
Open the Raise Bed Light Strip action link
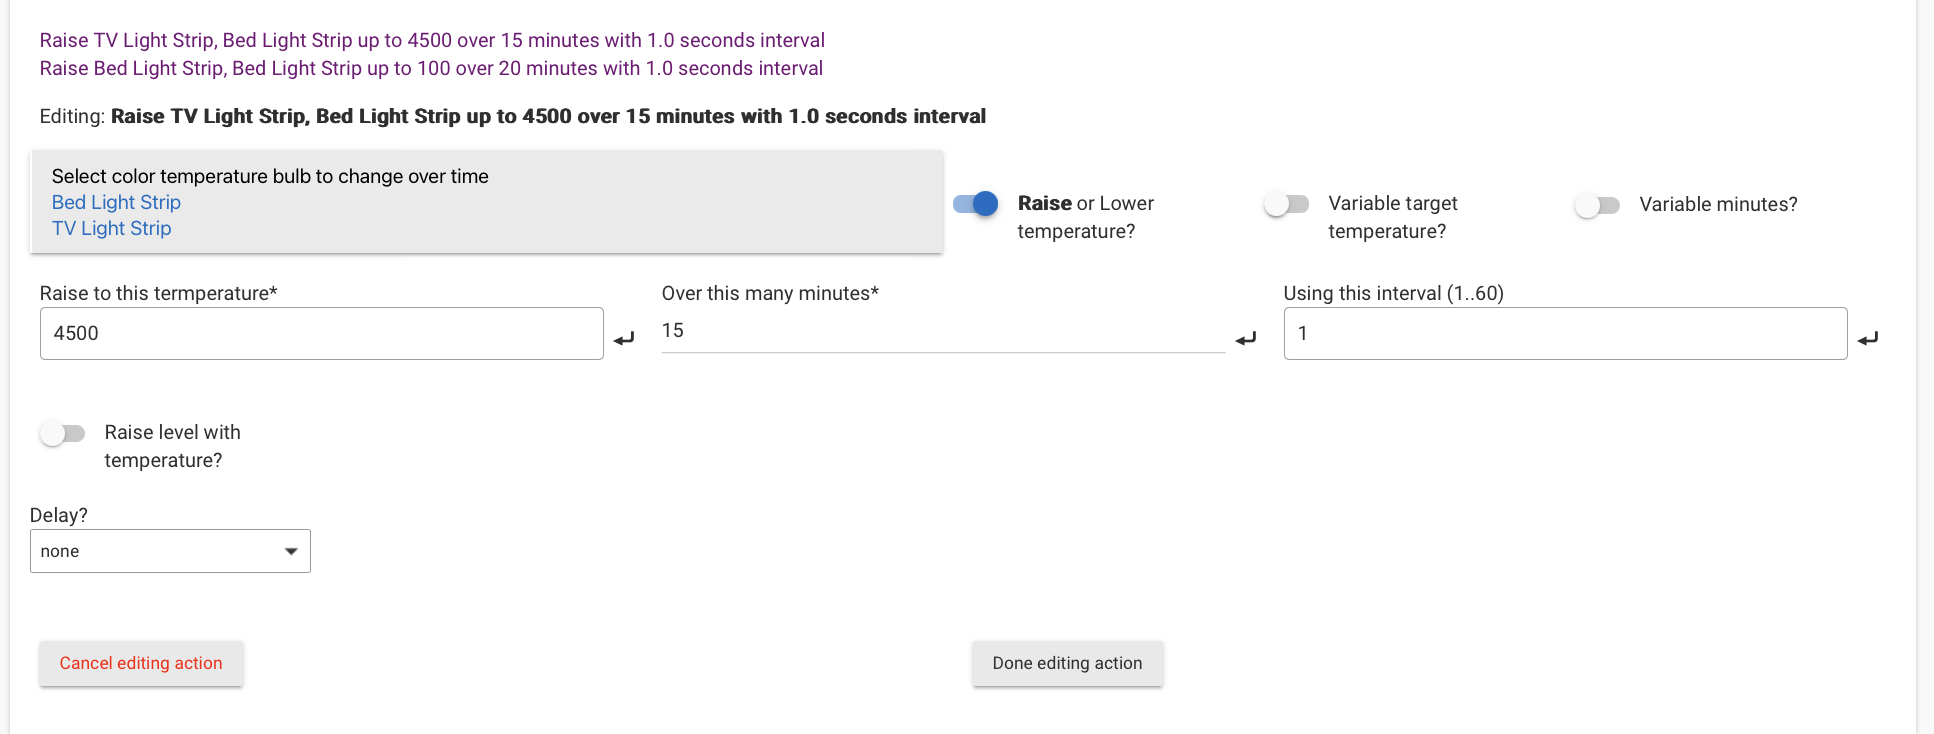(431, 68)
